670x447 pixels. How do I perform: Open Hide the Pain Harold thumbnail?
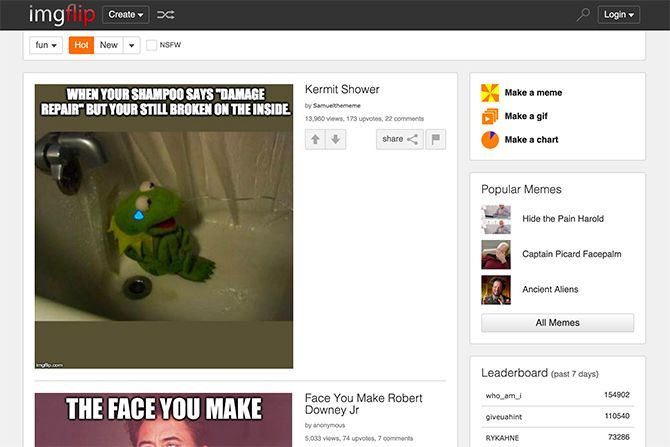coord(496,219)
